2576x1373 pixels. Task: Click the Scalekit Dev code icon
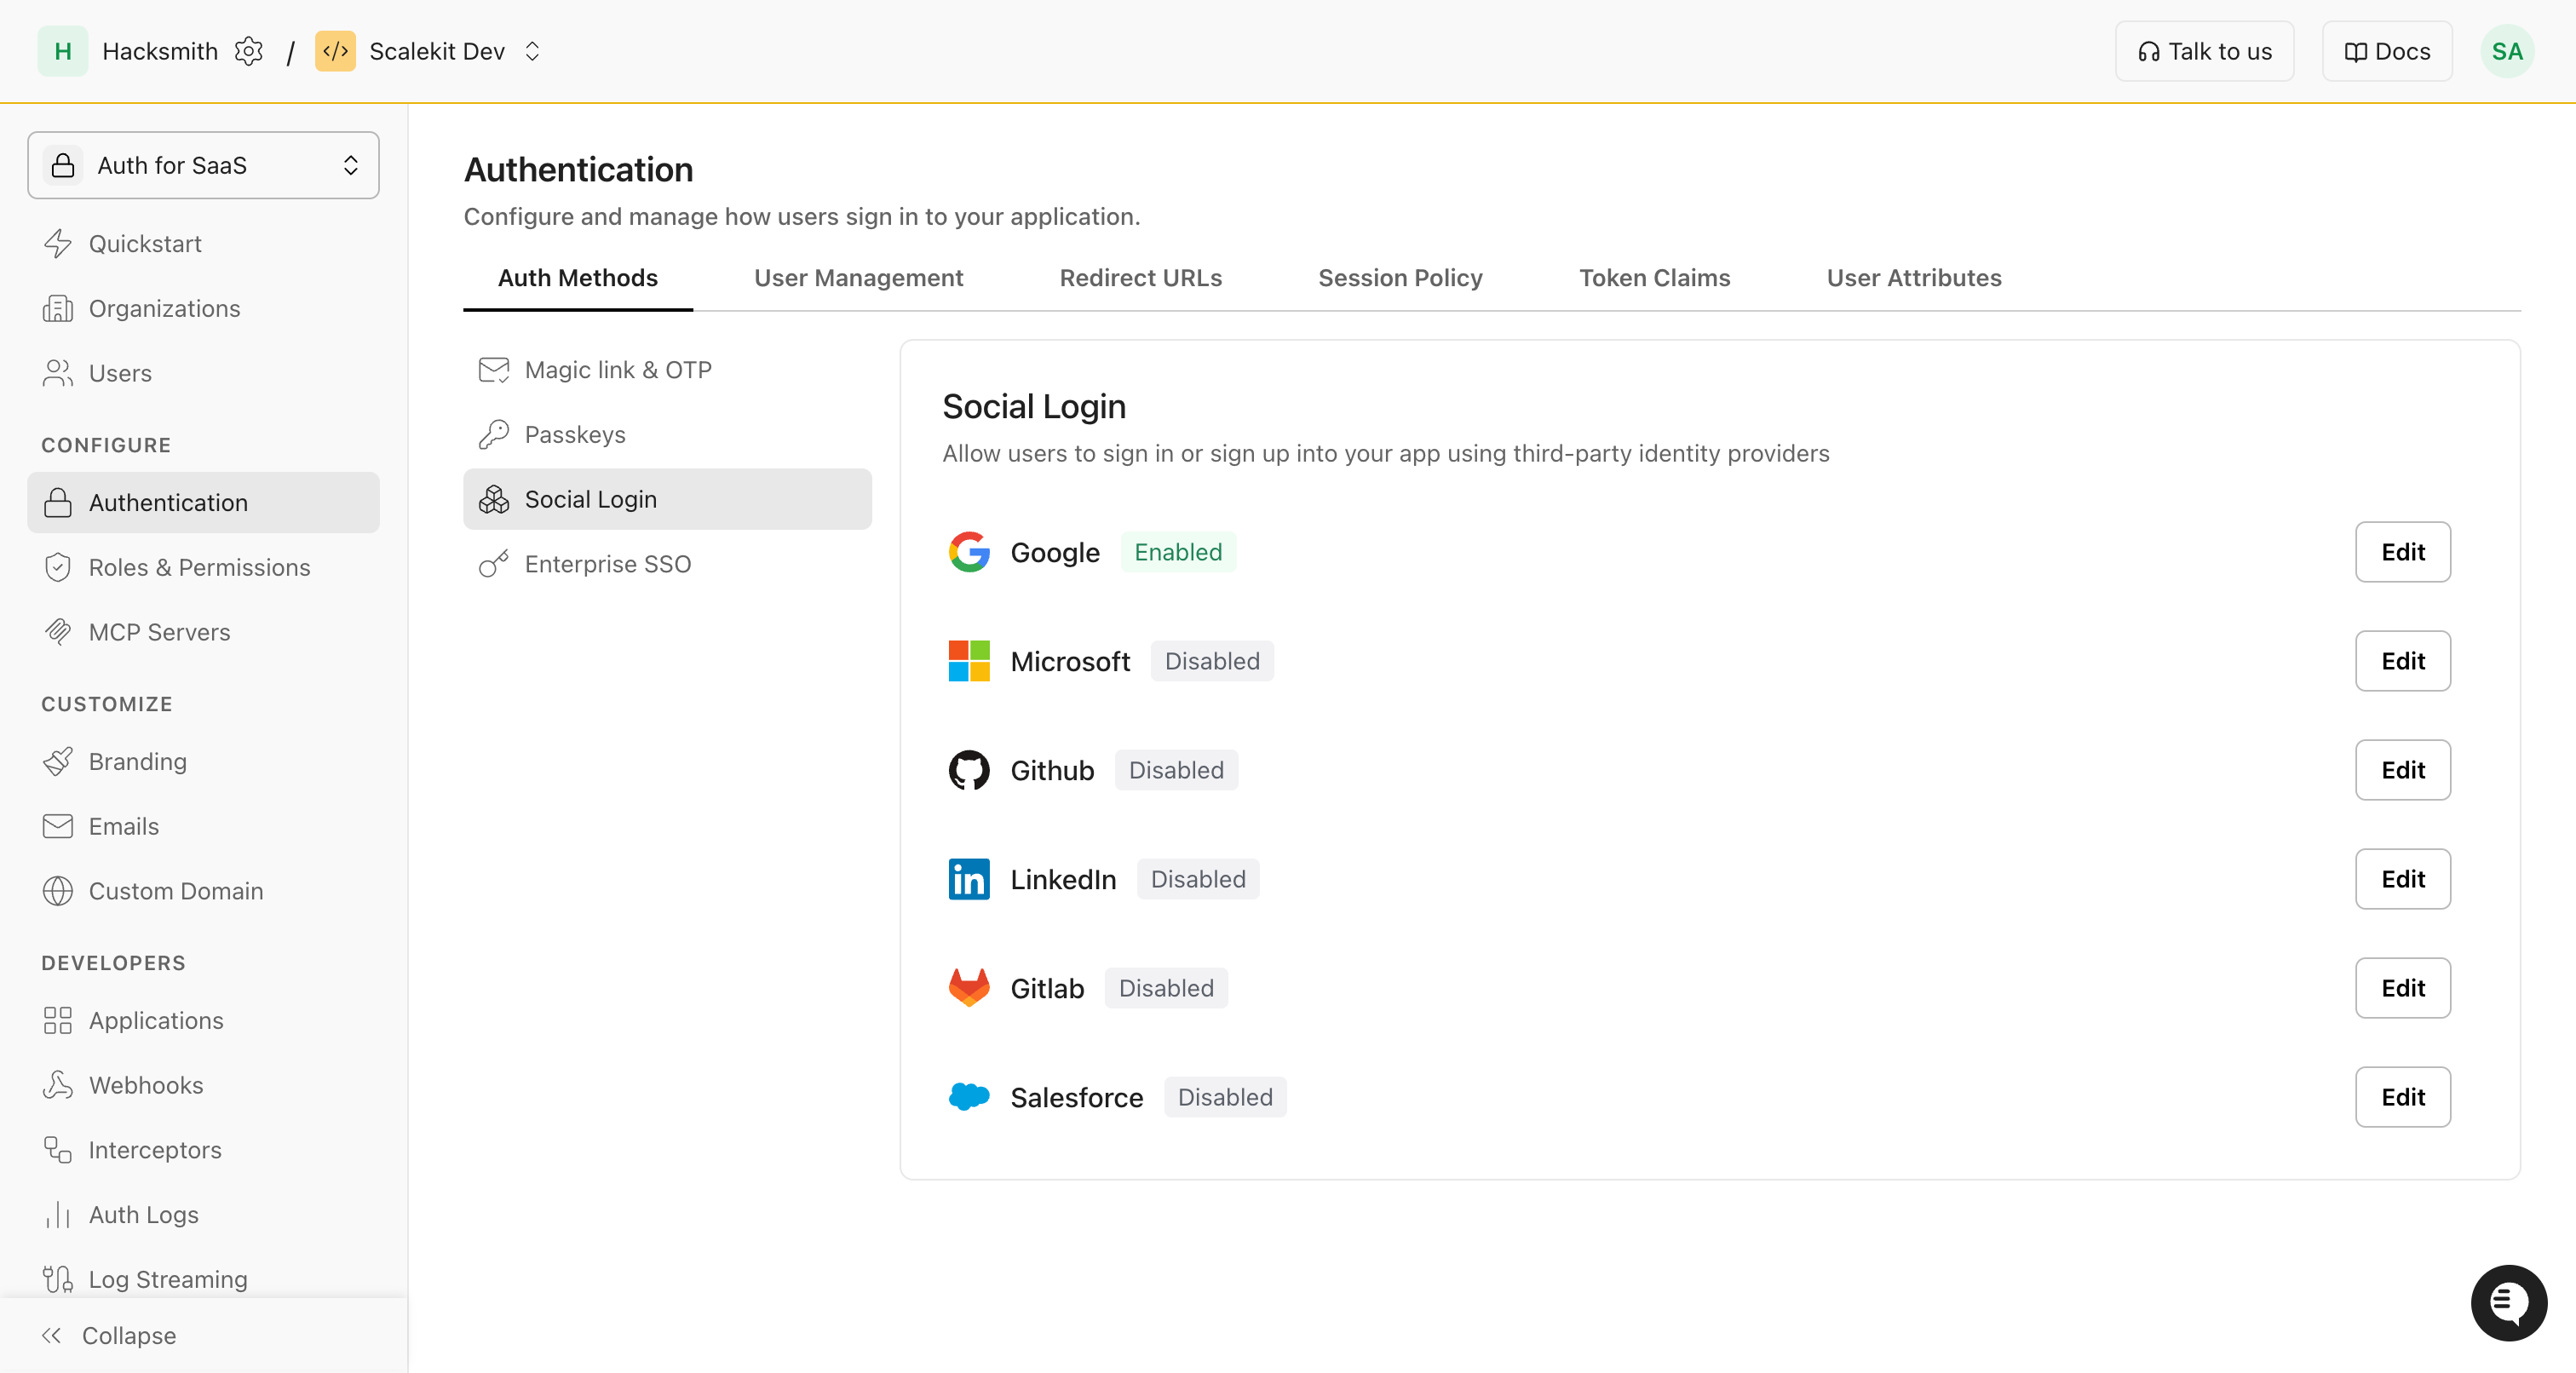point(335,51)
